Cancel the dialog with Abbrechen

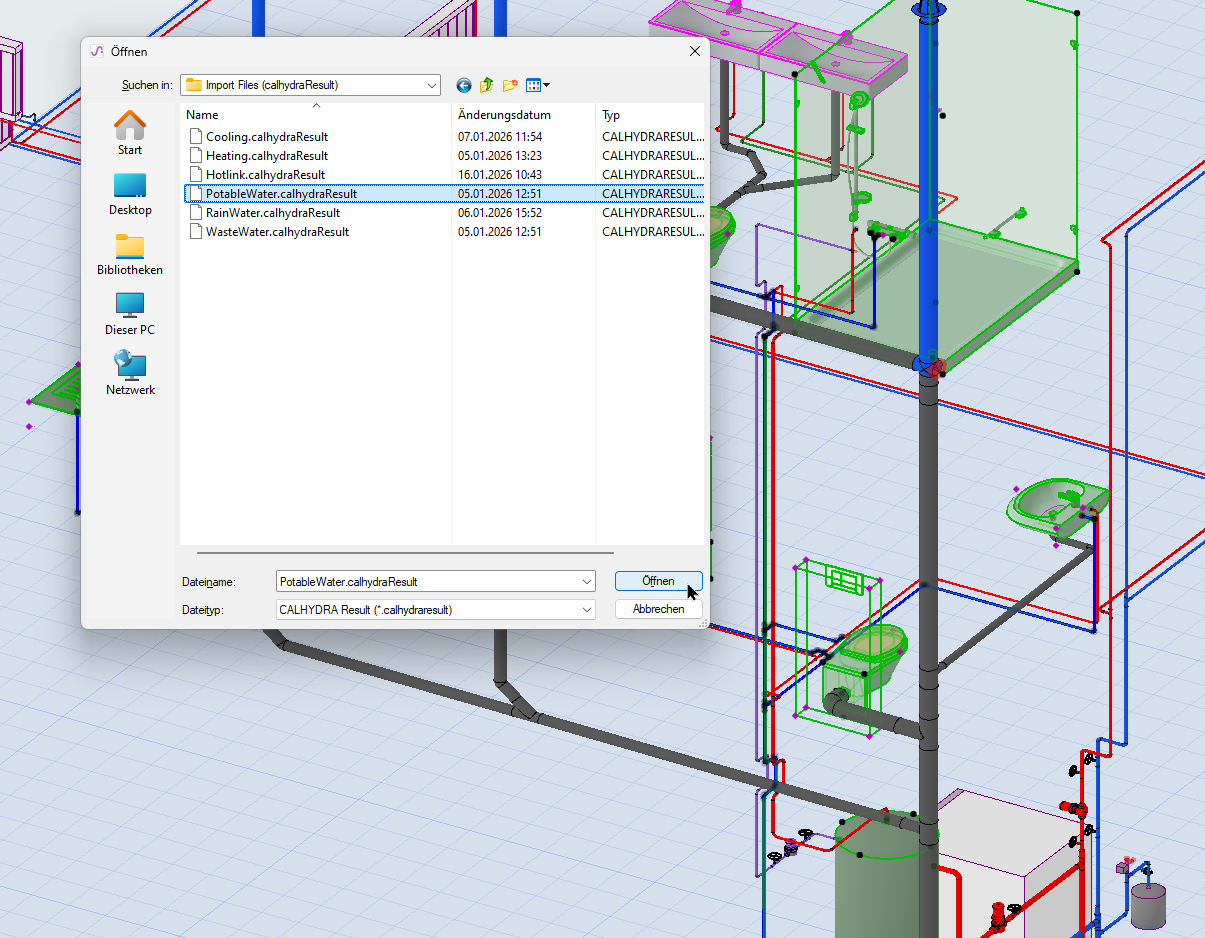[658, 609]
